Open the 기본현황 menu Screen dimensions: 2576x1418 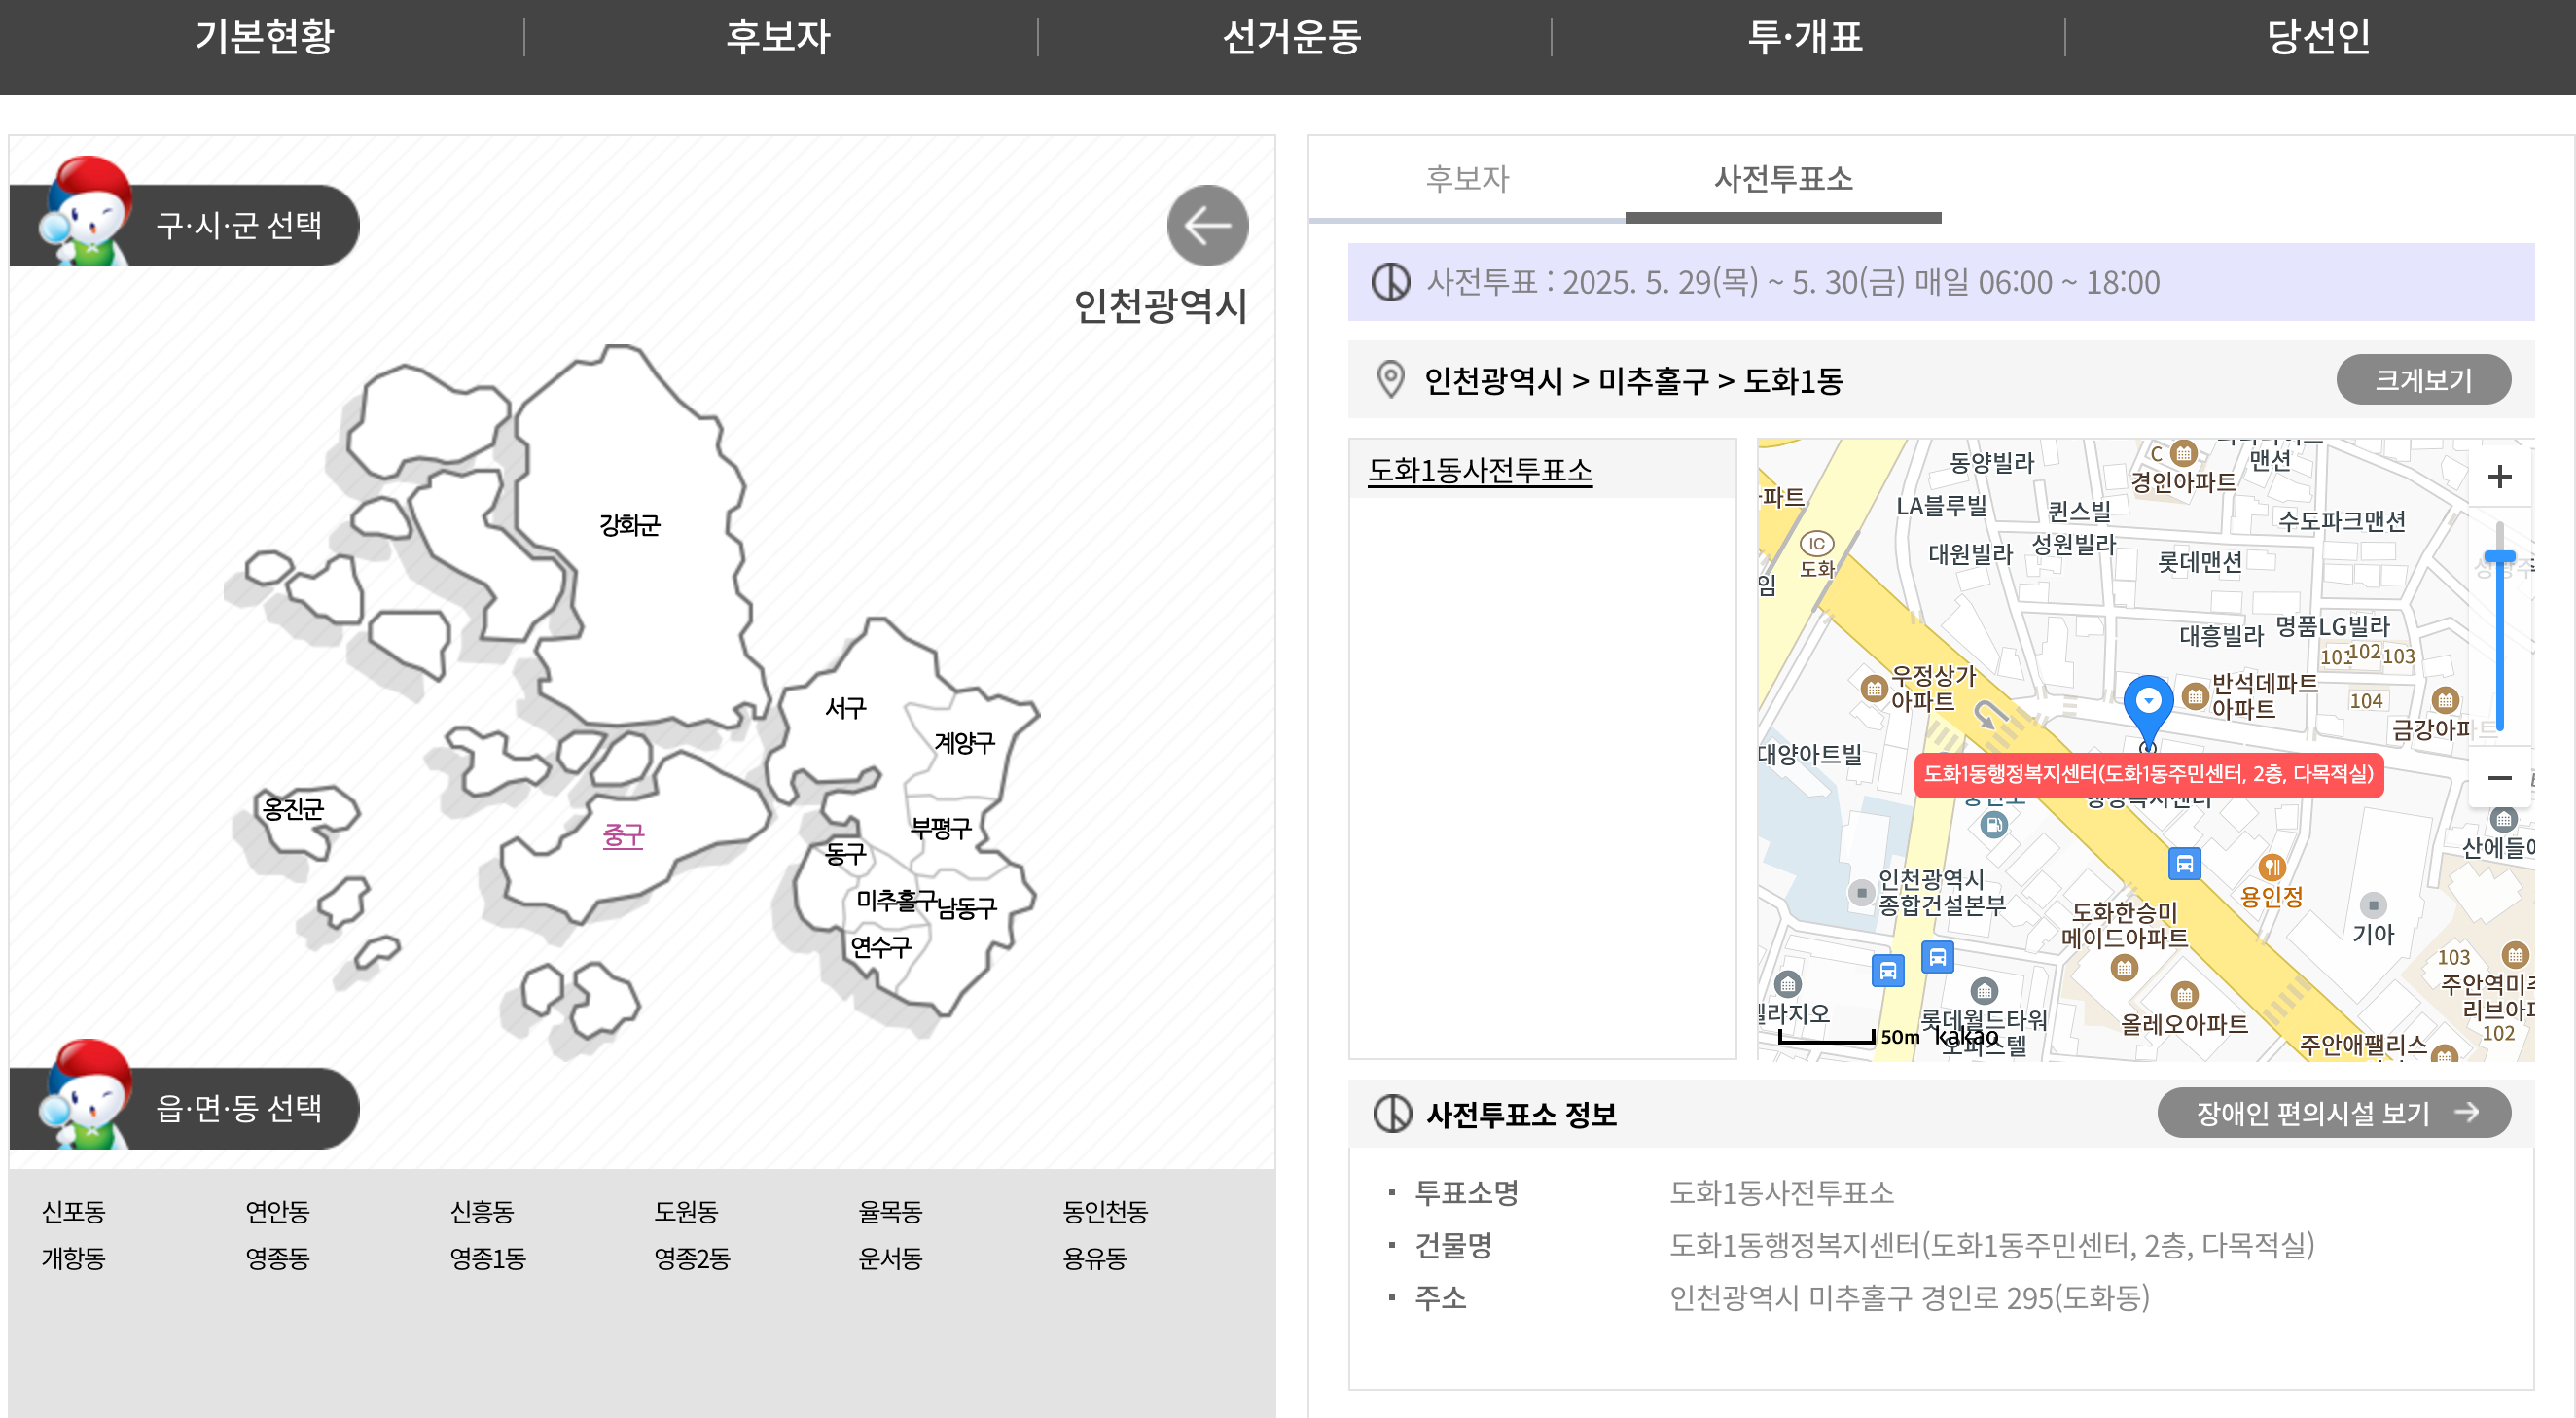pos(265,38)
